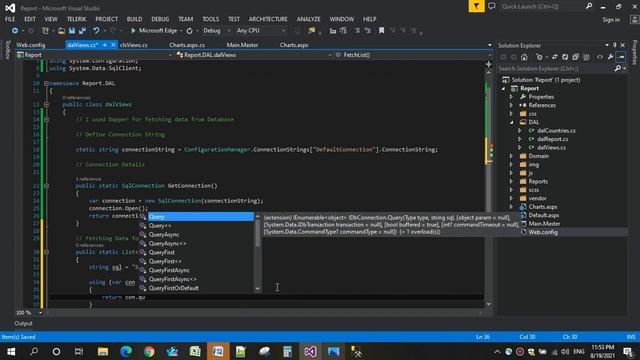The height and width of the screenshot is (360, 640).
Task: Select Default.aspx in Solution Explorer
Action: [544, 215]
